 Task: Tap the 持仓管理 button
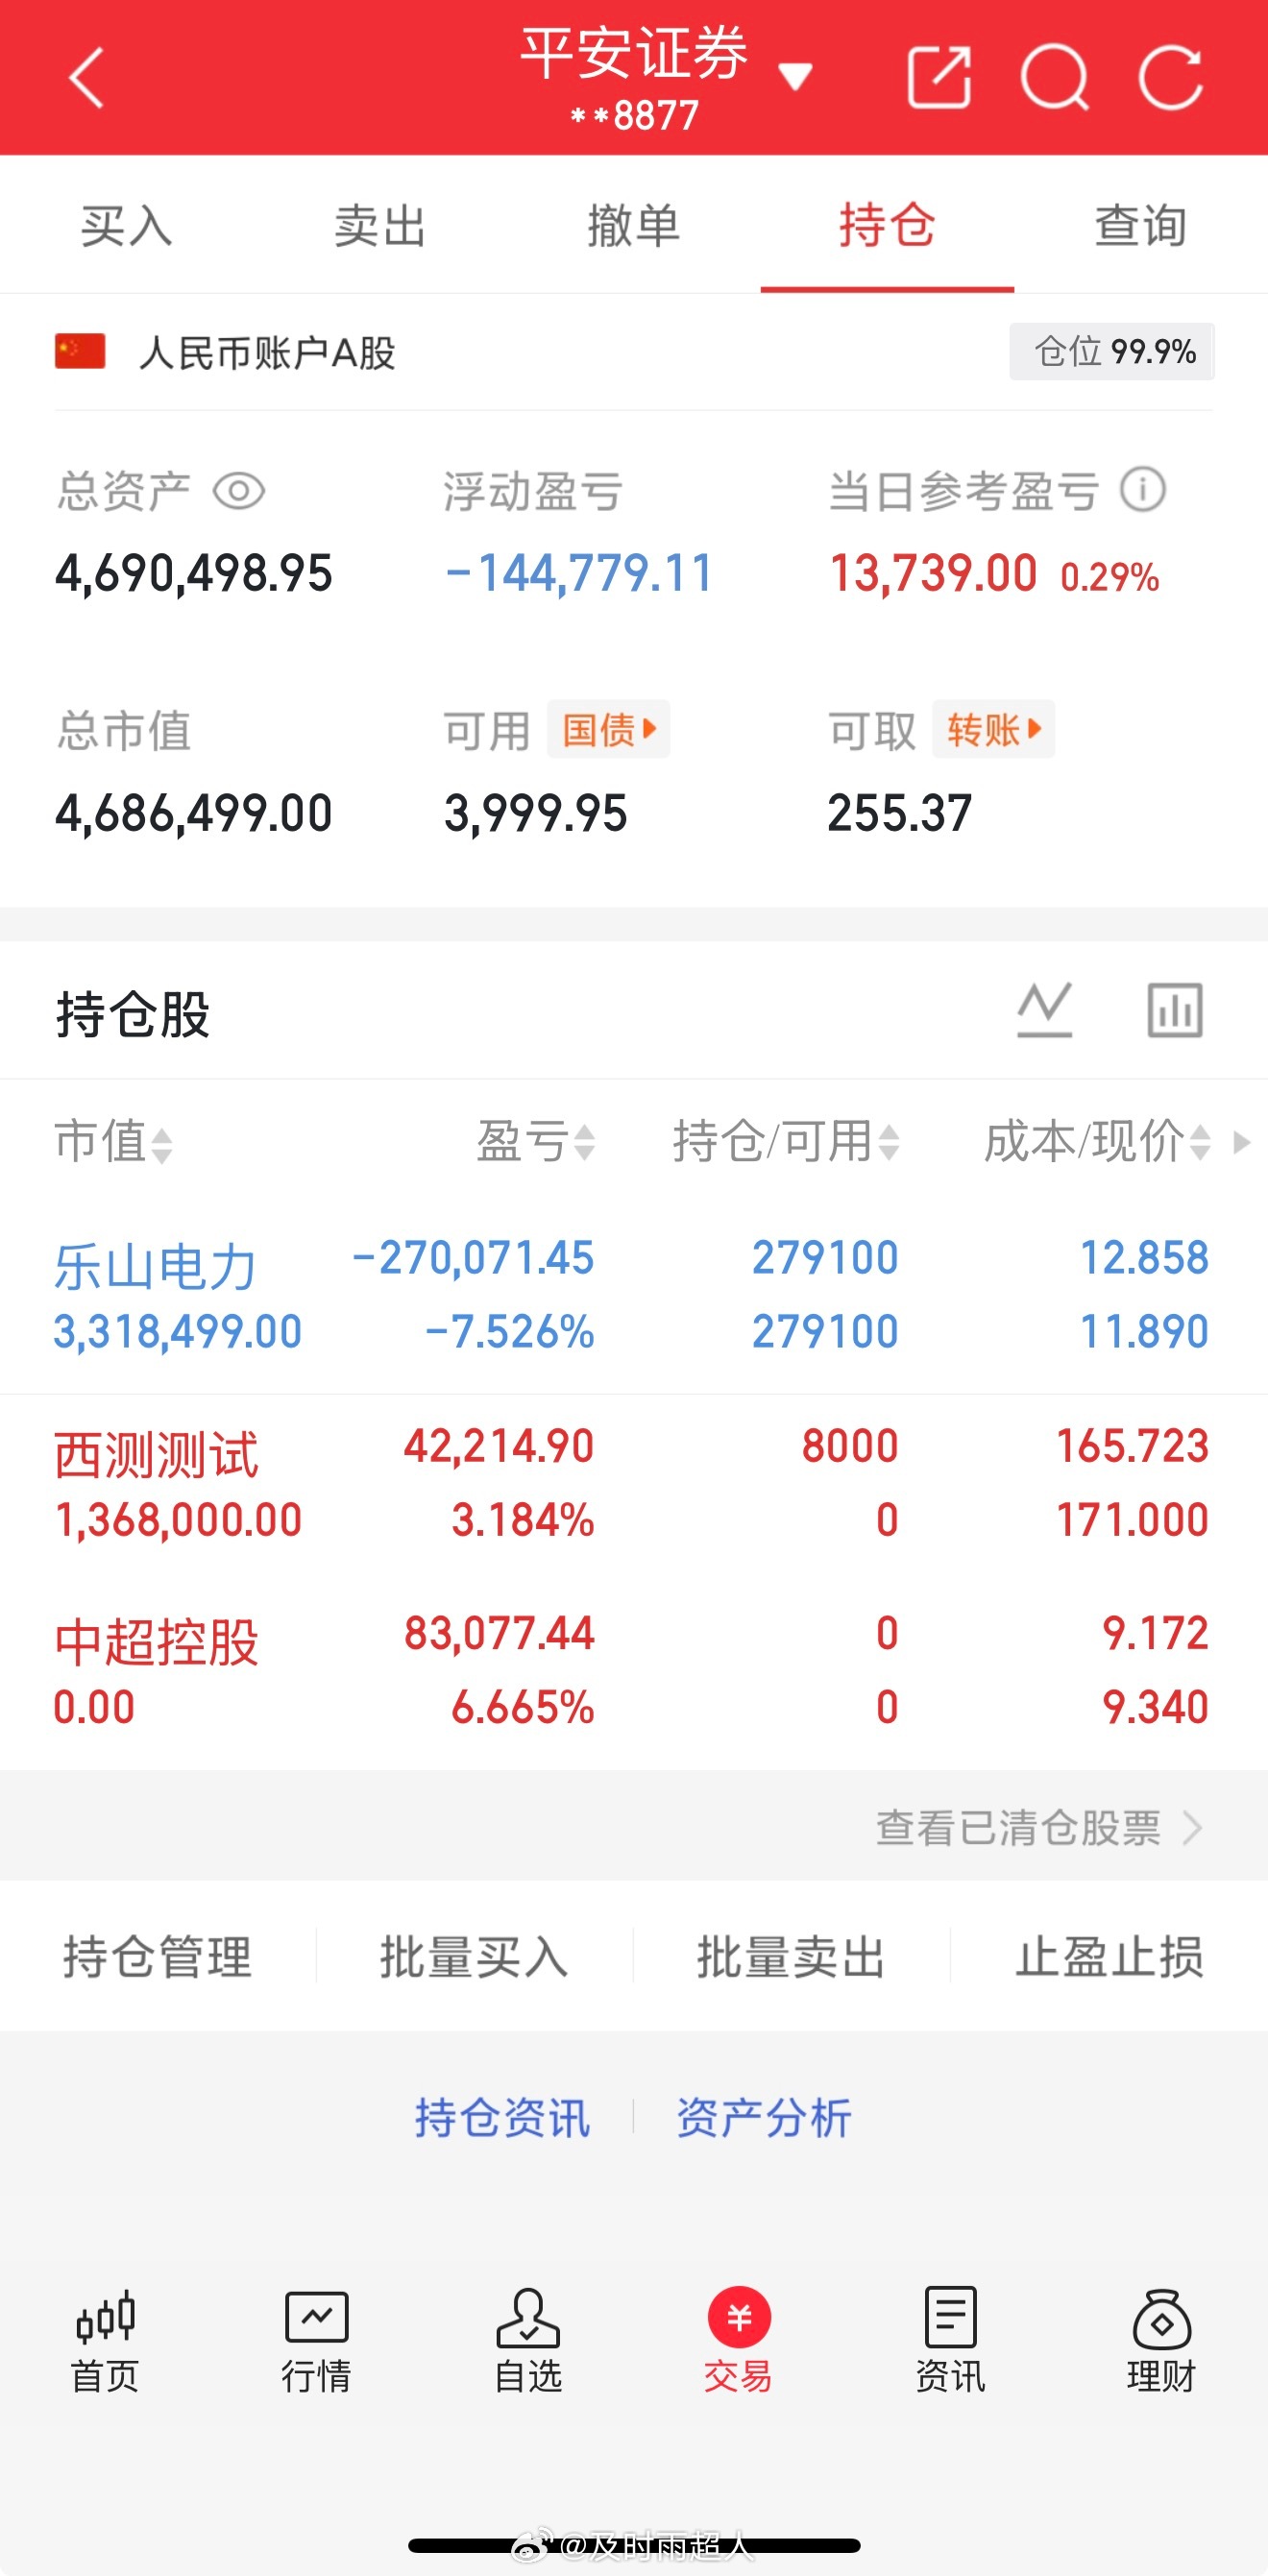[158, 1956]
